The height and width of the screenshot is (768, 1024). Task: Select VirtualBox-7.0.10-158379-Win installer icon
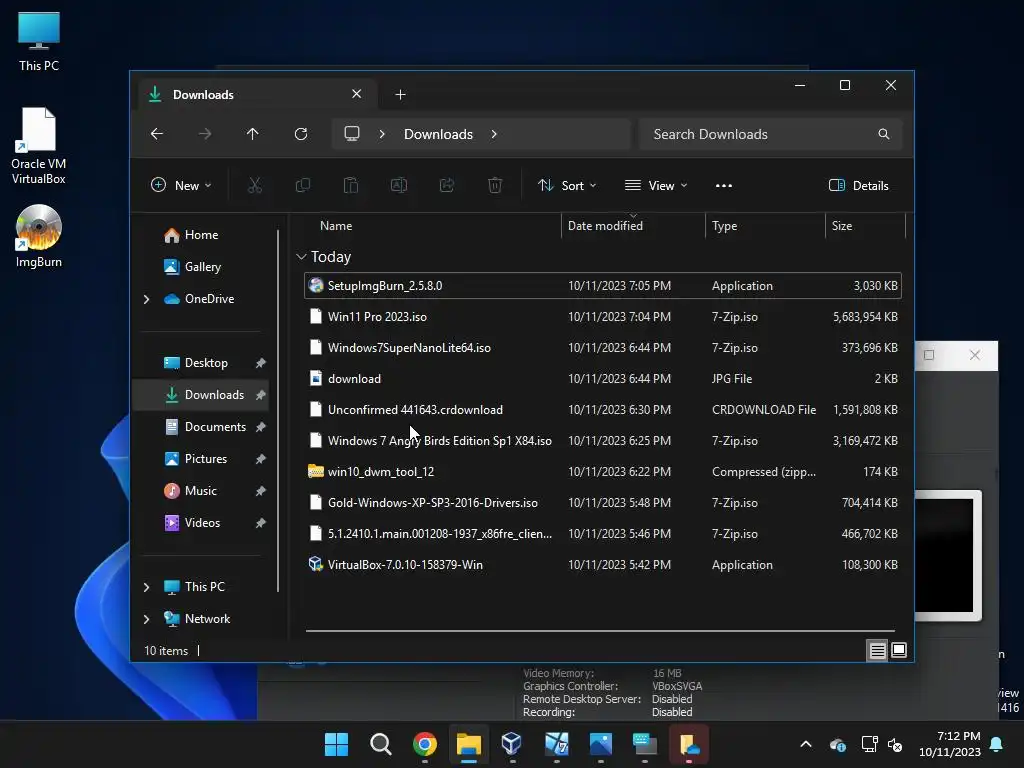(315, 564)
